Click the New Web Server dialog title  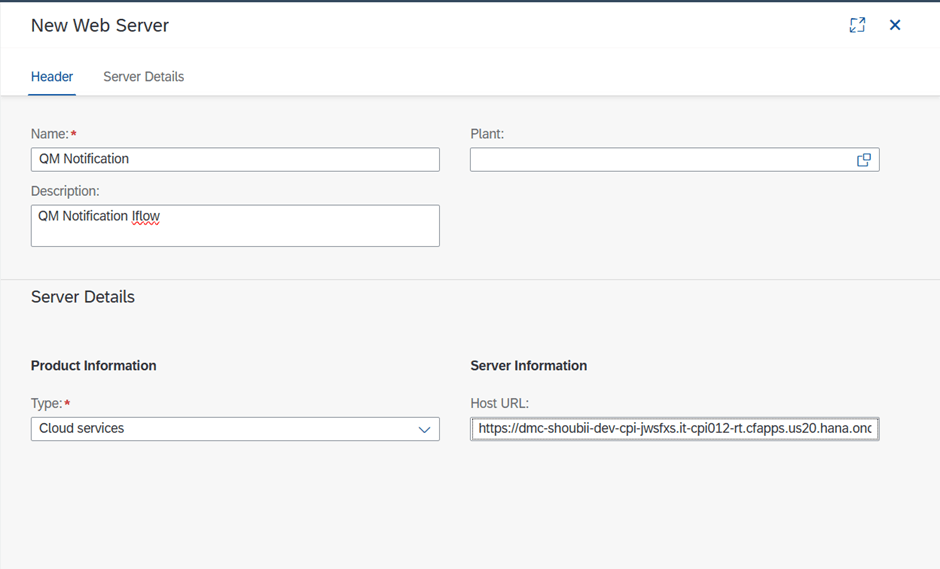[x=100, y=25]
